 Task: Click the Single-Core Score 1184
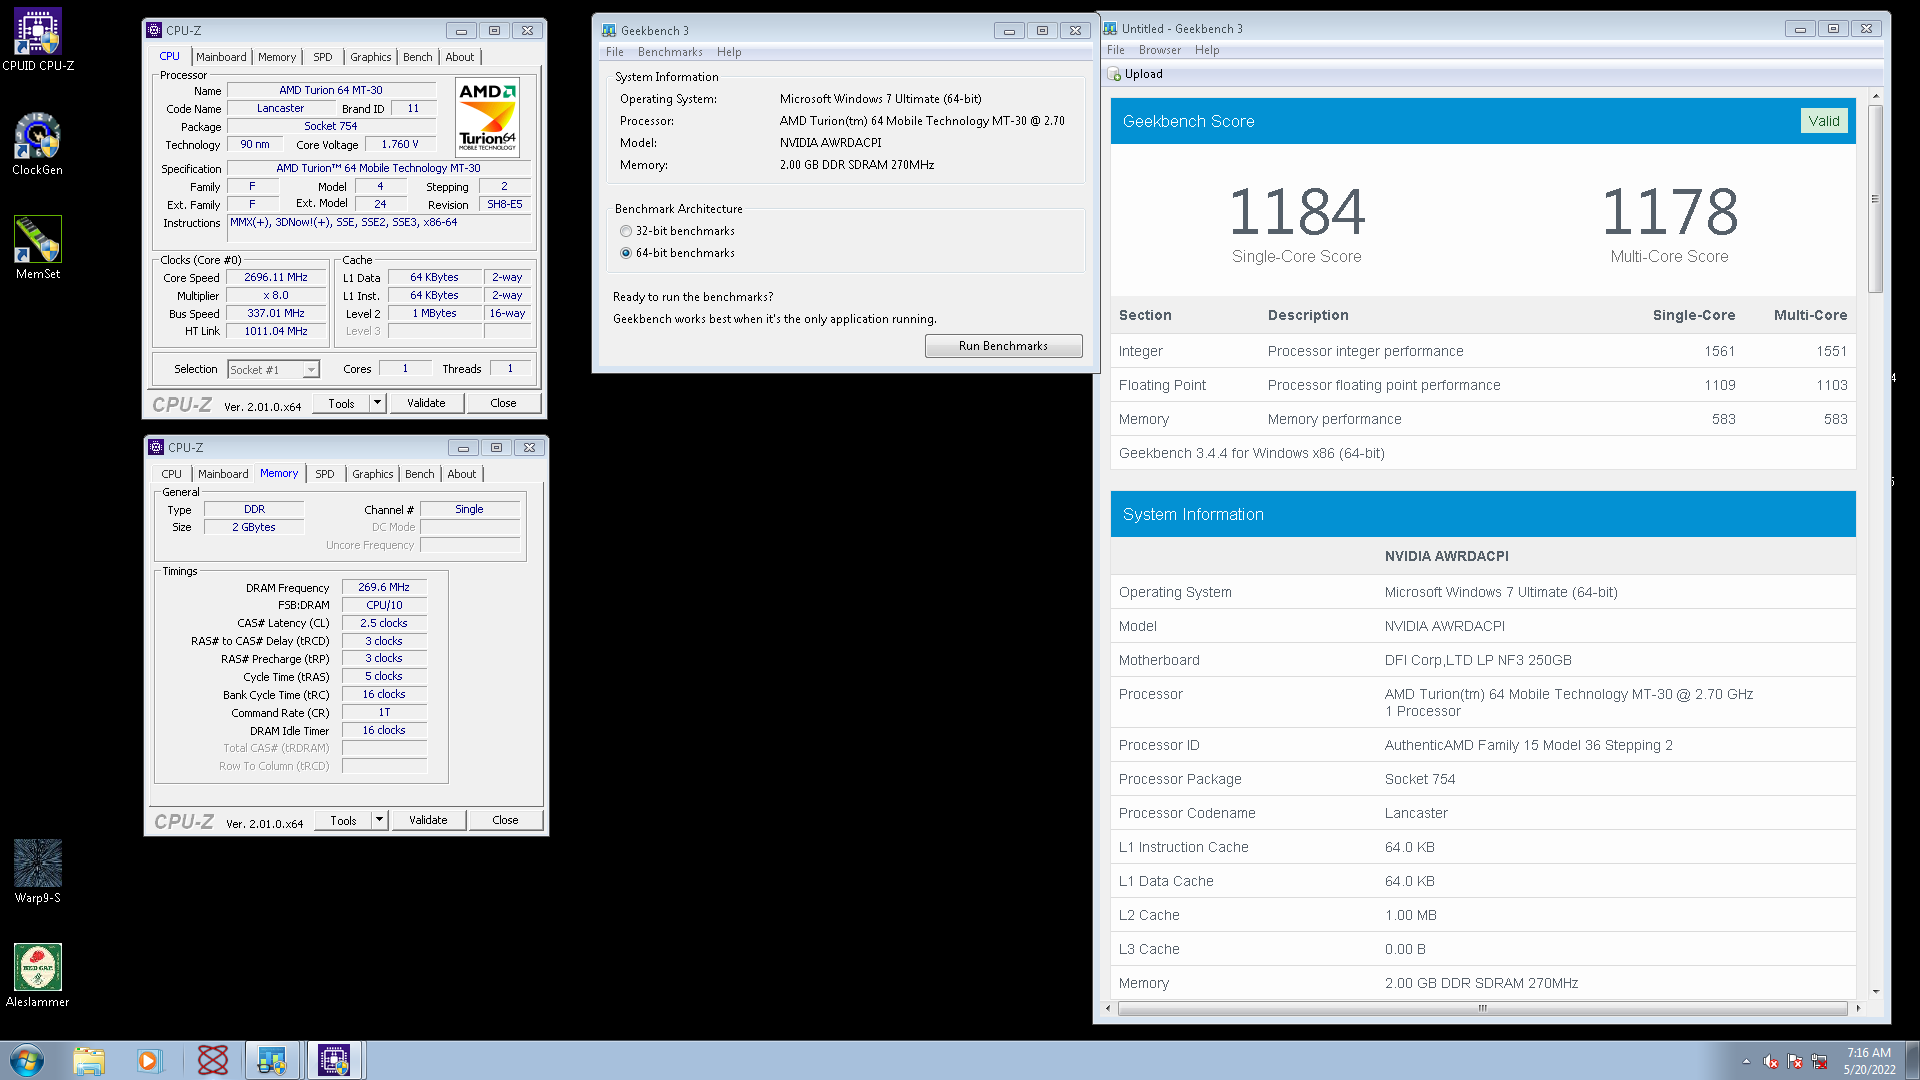coord(1296,212)
